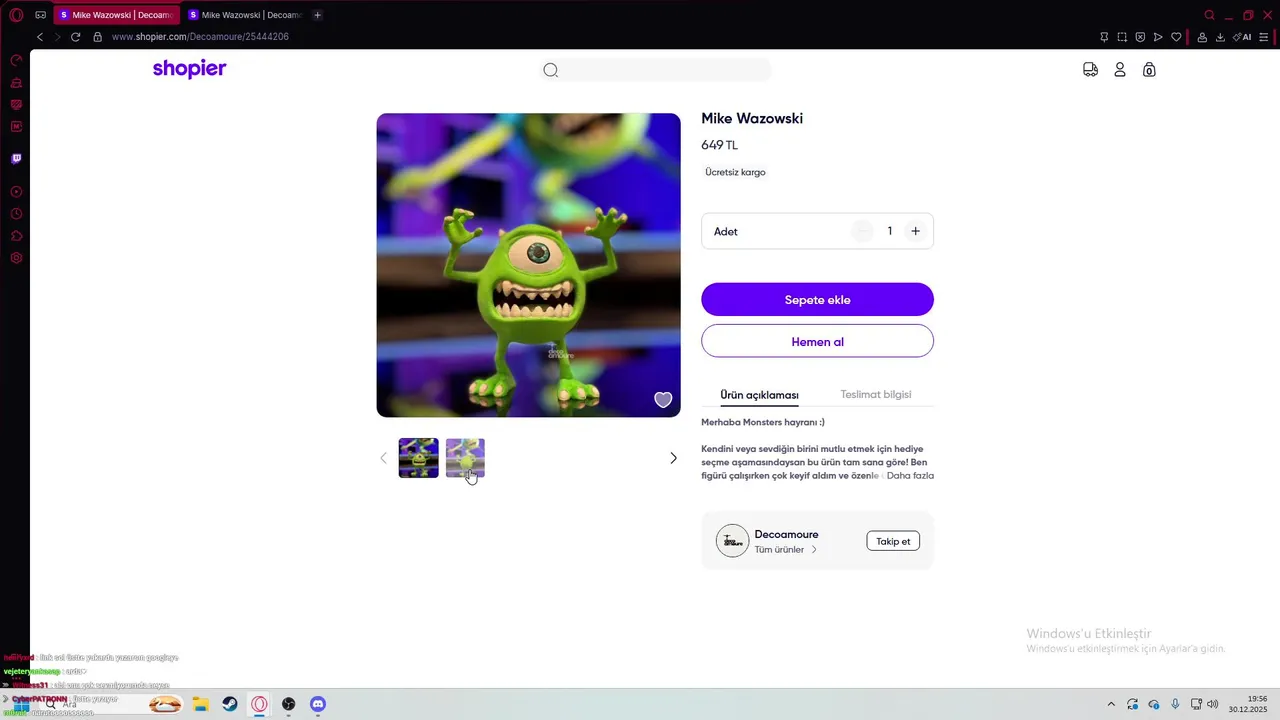Open File Explorer from the taskbar
Screen dimensions: 1280x720
point(200,704)
